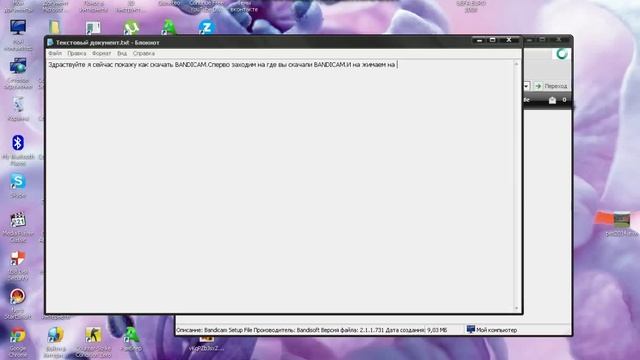Select the Nero StartSmart desktop icon
Screen dimensions: 640x360
pos(18,297)
